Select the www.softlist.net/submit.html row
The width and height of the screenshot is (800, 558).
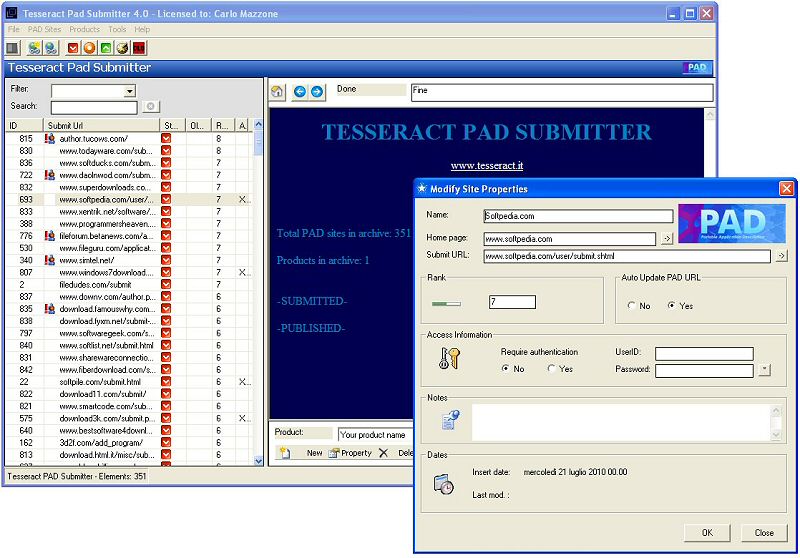(129, 345)
